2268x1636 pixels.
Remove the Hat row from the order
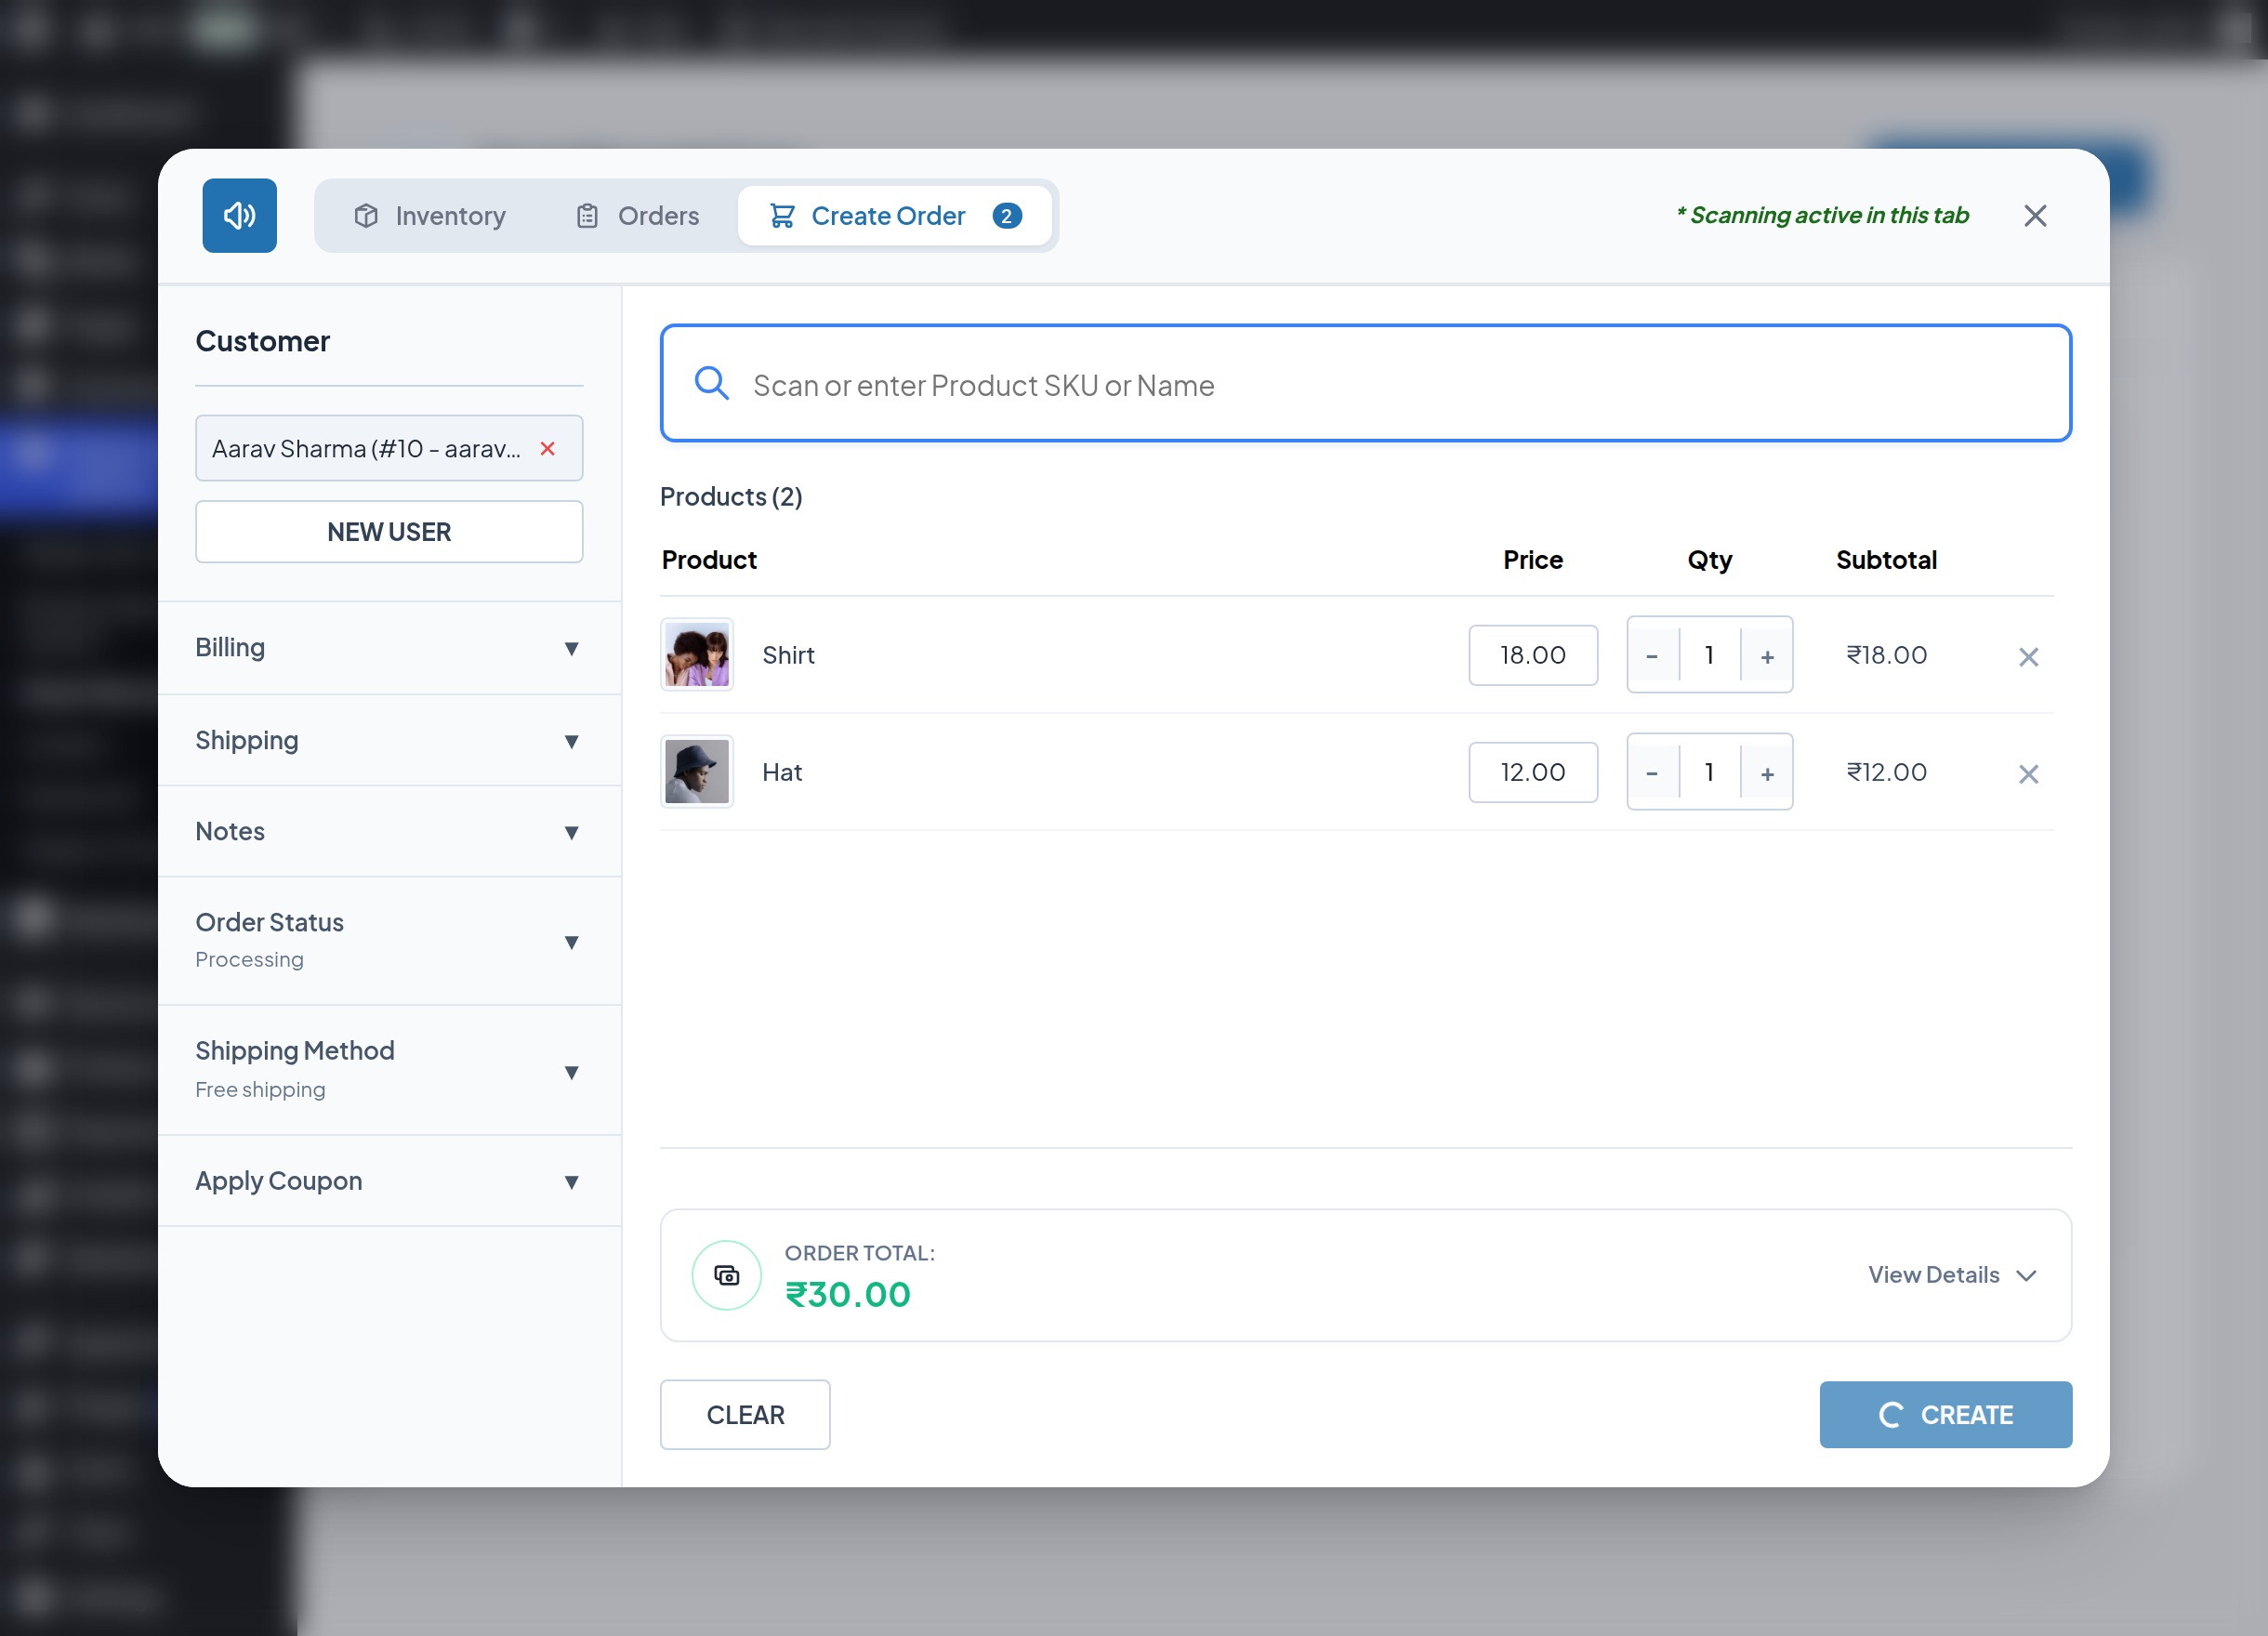pos(2028,774)
